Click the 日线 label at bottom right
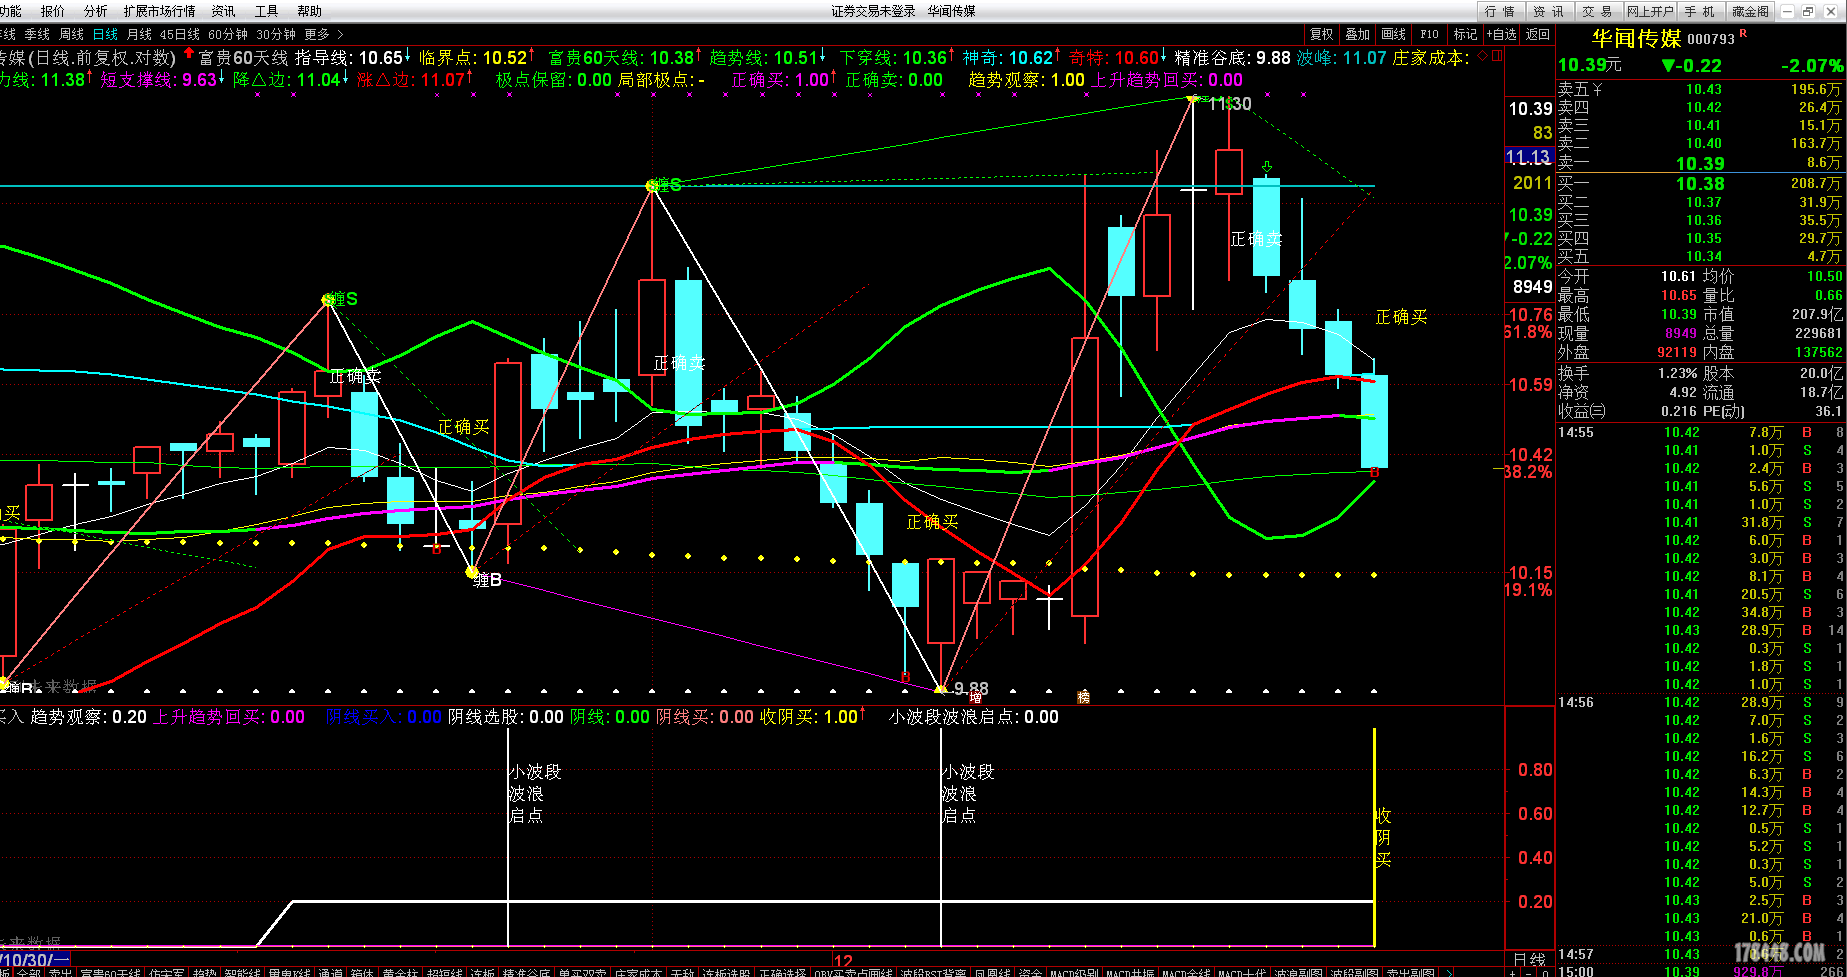This screenshot has height=977, width=1847. [1529, 960]
